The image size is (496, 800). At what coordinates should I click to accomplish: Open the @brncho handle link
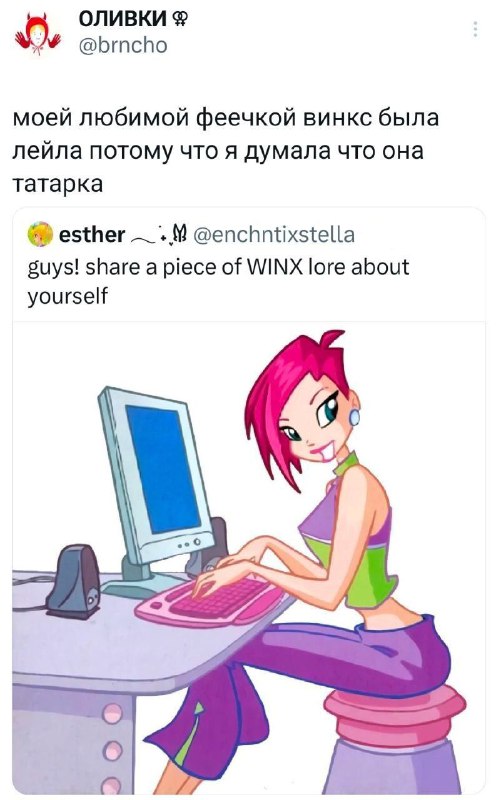click(122, 45)
